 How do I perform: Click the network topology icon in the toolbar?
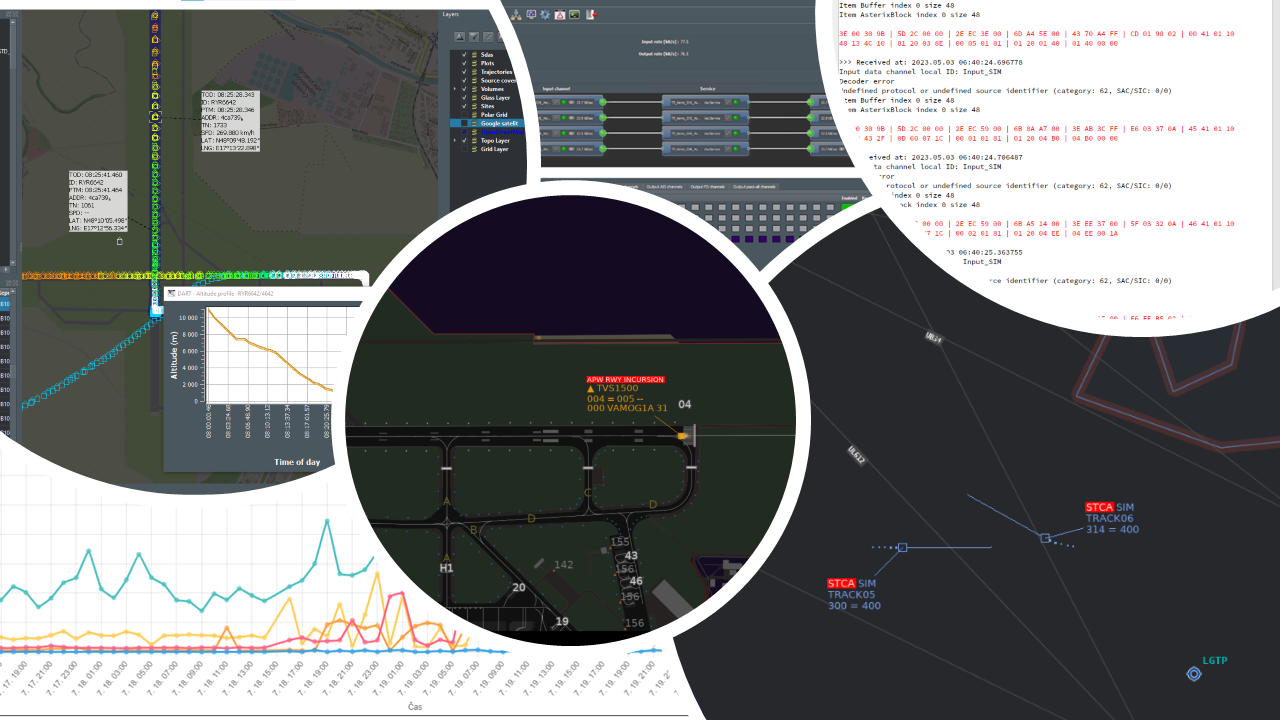click(x=516, y=15)
